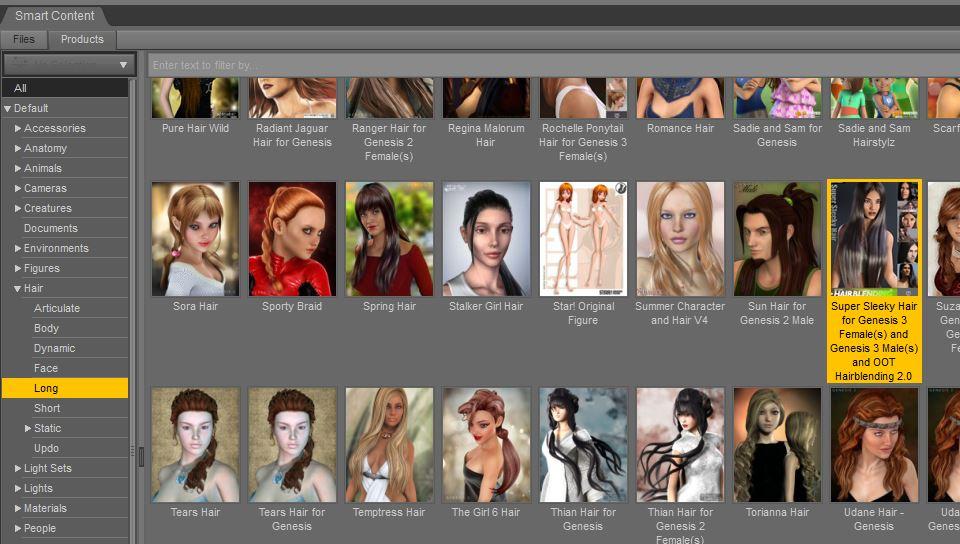Expand the People category
This screenshot has height=544, width=960.
click(18, 528)
